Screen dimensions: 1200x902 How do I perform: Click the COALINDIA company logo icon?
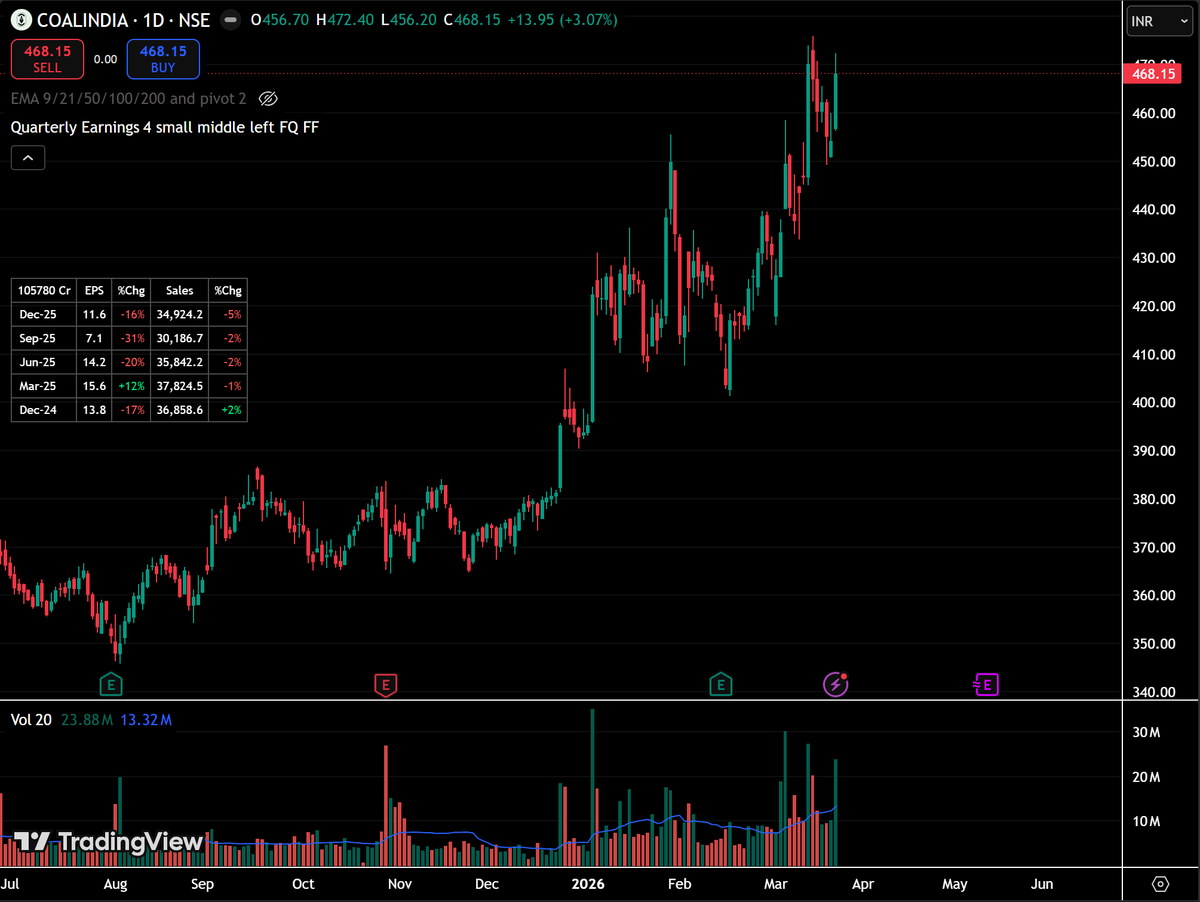(21, 19)
